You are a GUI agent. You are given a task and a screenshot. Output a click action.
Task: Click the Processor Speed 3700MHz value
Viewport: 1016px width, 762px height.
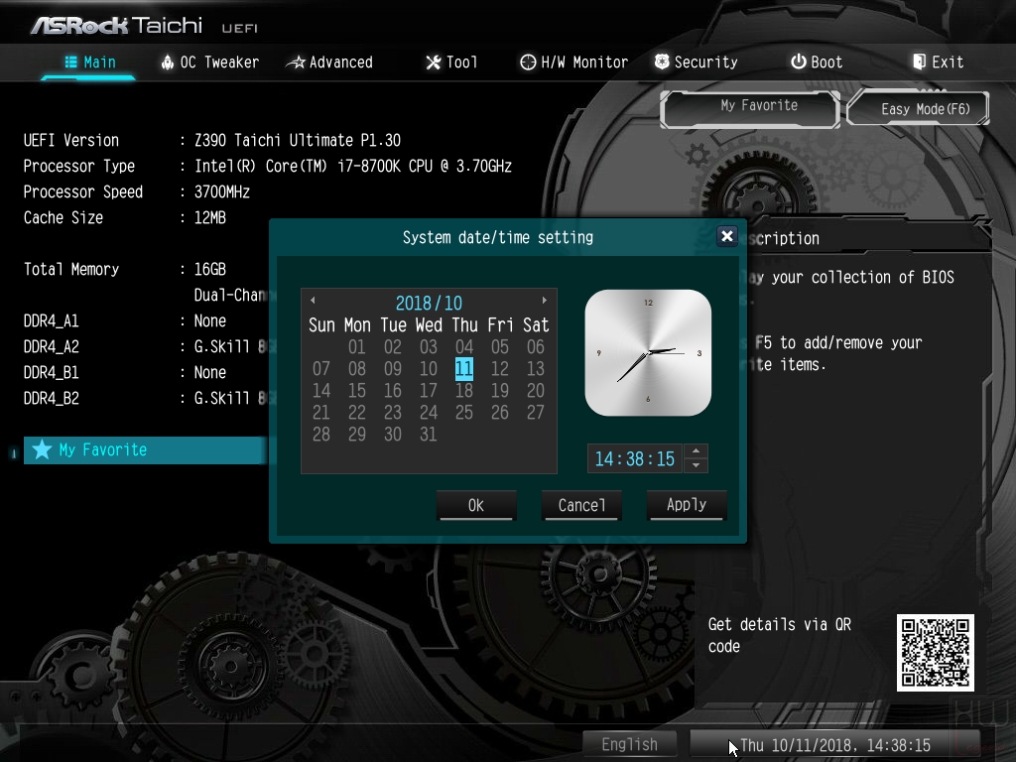222,192
